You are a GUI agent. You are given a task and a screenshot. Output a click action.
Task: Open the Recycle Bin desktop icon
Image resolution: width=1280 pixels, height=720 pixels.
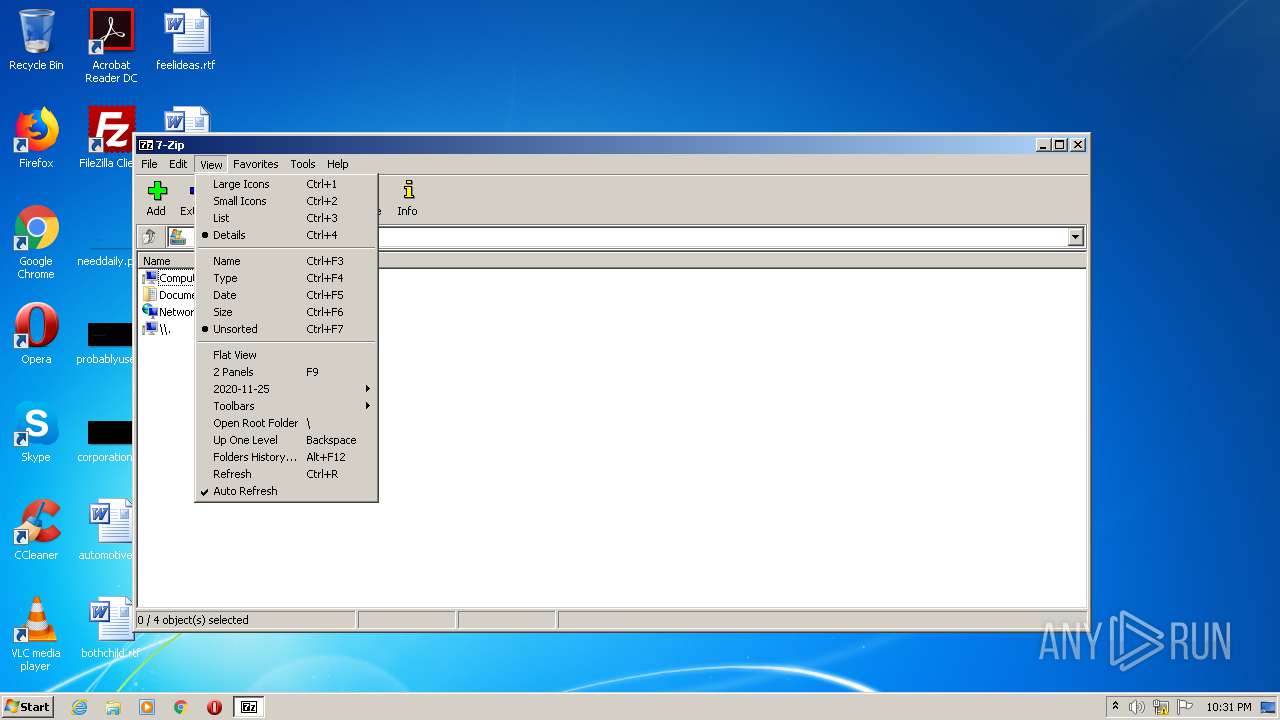tap(36, 40)
